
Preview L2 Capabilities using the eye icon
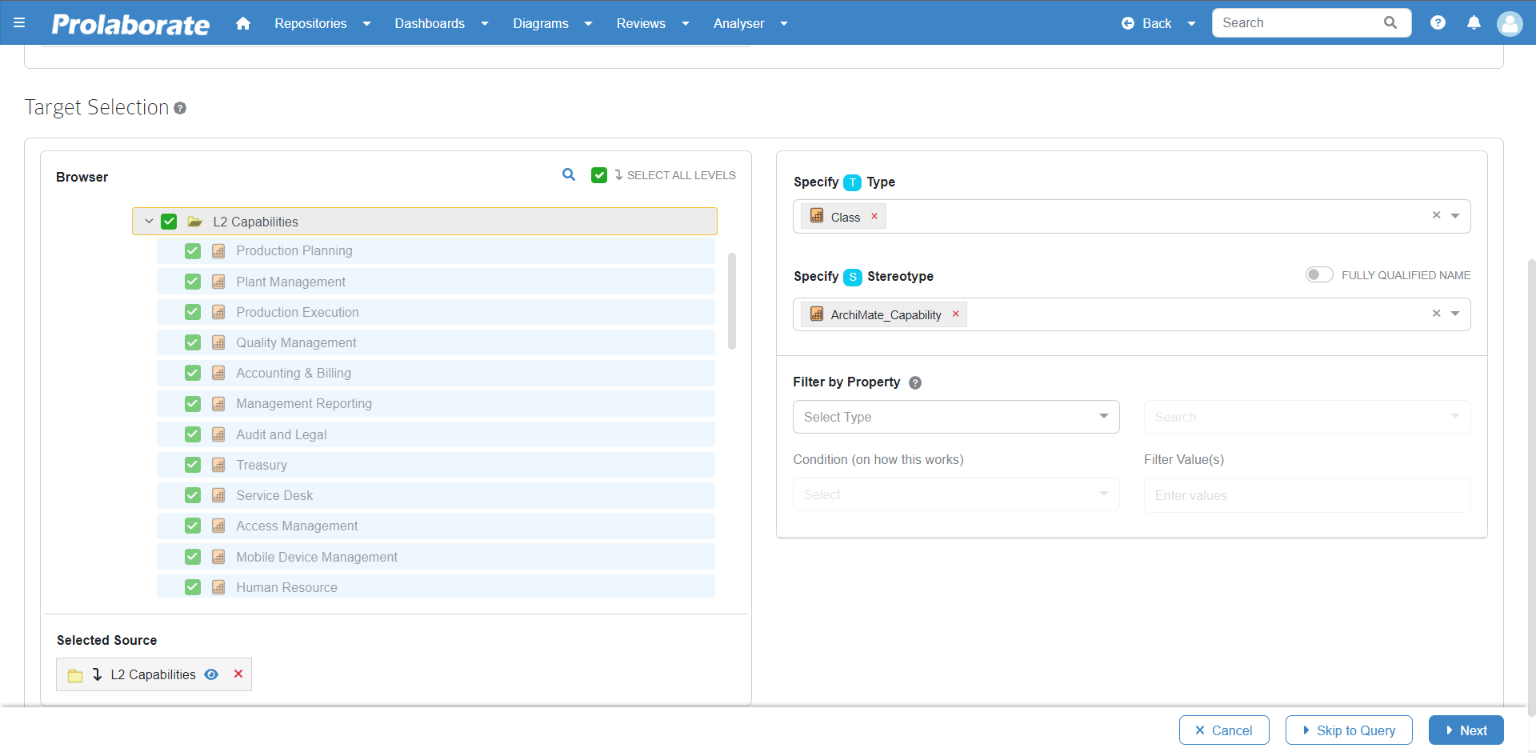[211, 674]
